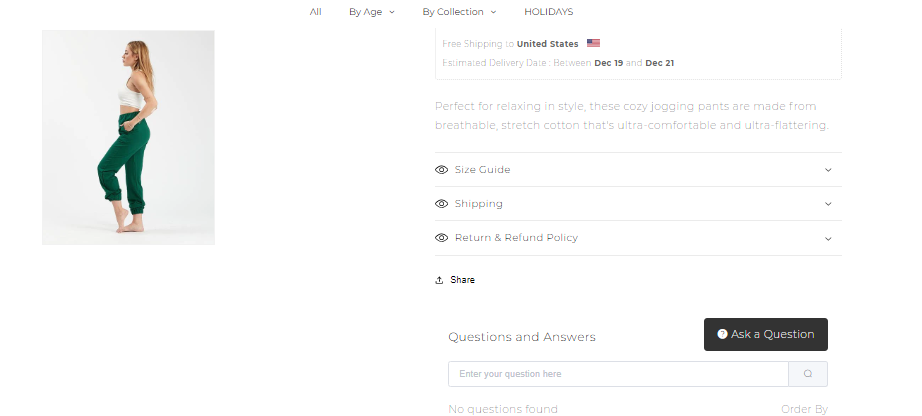Click the Share text link
922x416 pixels.
pos(463,280)
